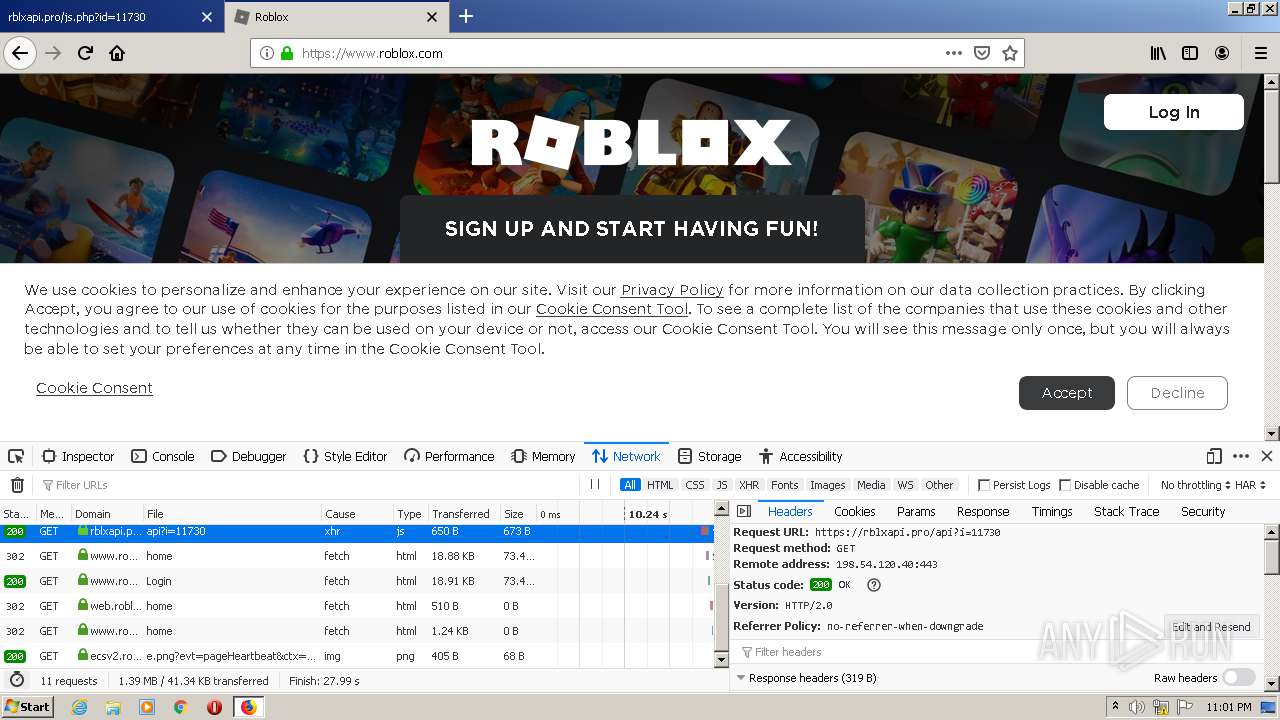This screenshot has height=720, width=1280.
Task: Open the Firefox account icon
Action: (x=1222, y=53)
